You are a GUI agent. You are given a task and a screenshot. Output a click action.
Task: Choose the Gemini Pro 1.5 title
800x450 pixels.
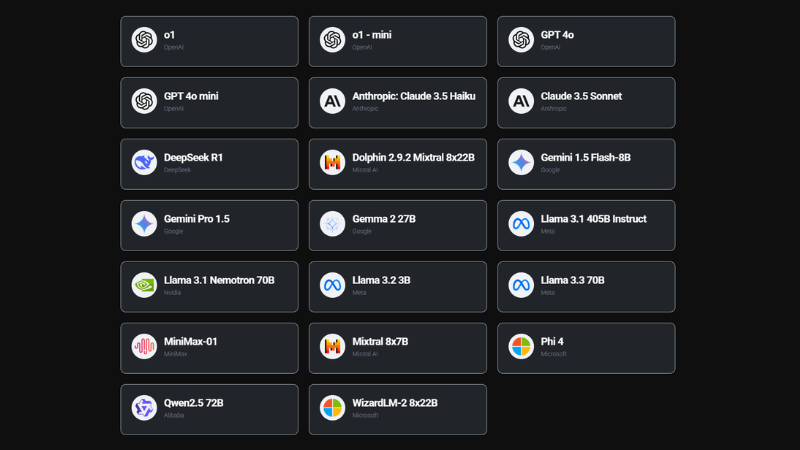(x=196, y=219)
